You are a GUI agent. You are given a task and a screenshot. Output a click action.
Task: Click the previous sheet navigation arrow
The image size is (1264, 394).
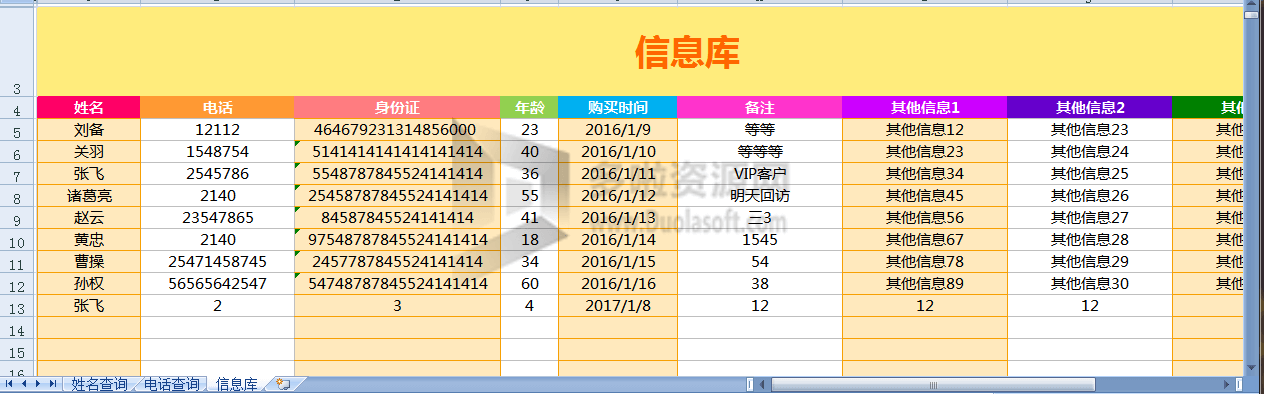click(24, 384)
